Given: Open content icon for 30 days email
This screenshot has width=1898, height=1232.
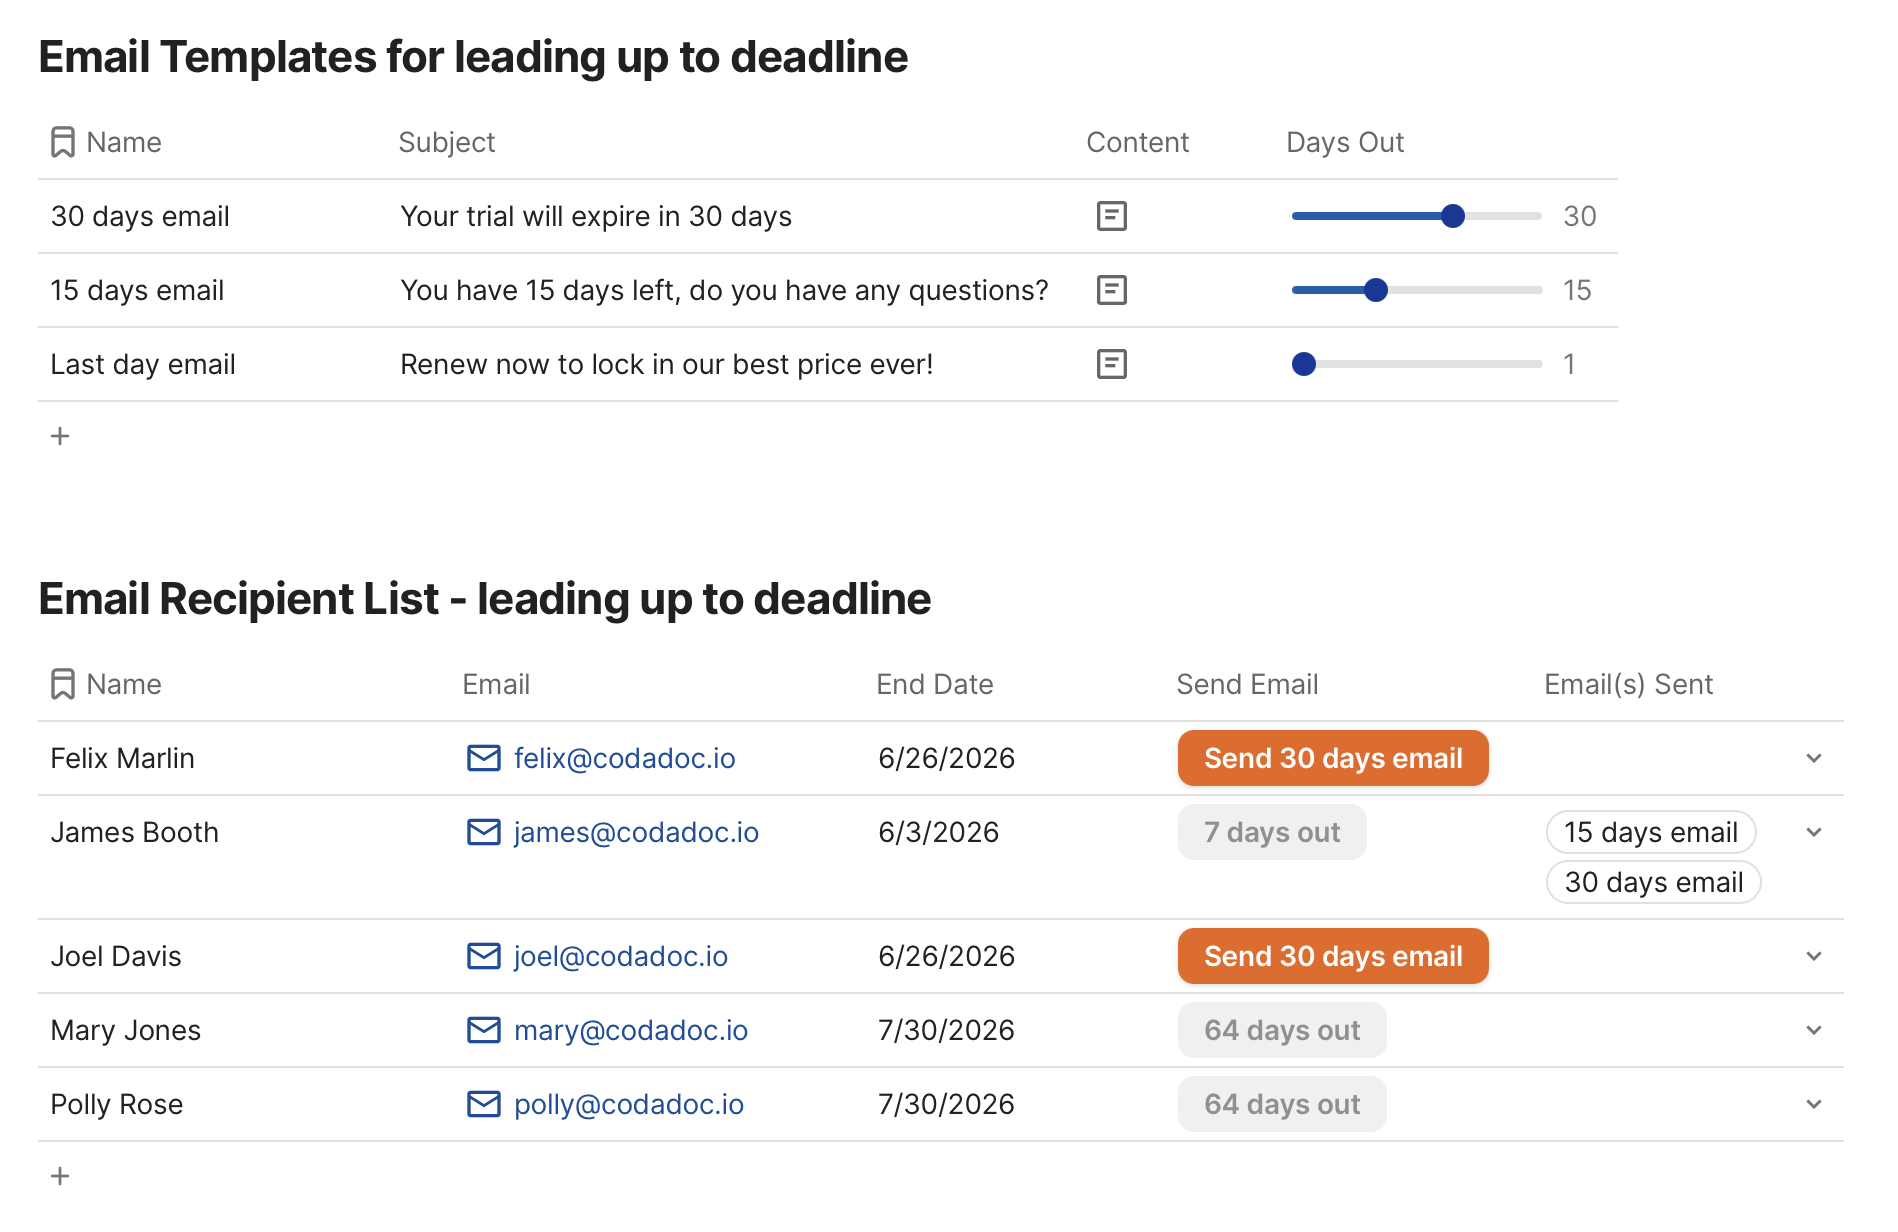Looking at the screenshot, I should pos(1111,216).
